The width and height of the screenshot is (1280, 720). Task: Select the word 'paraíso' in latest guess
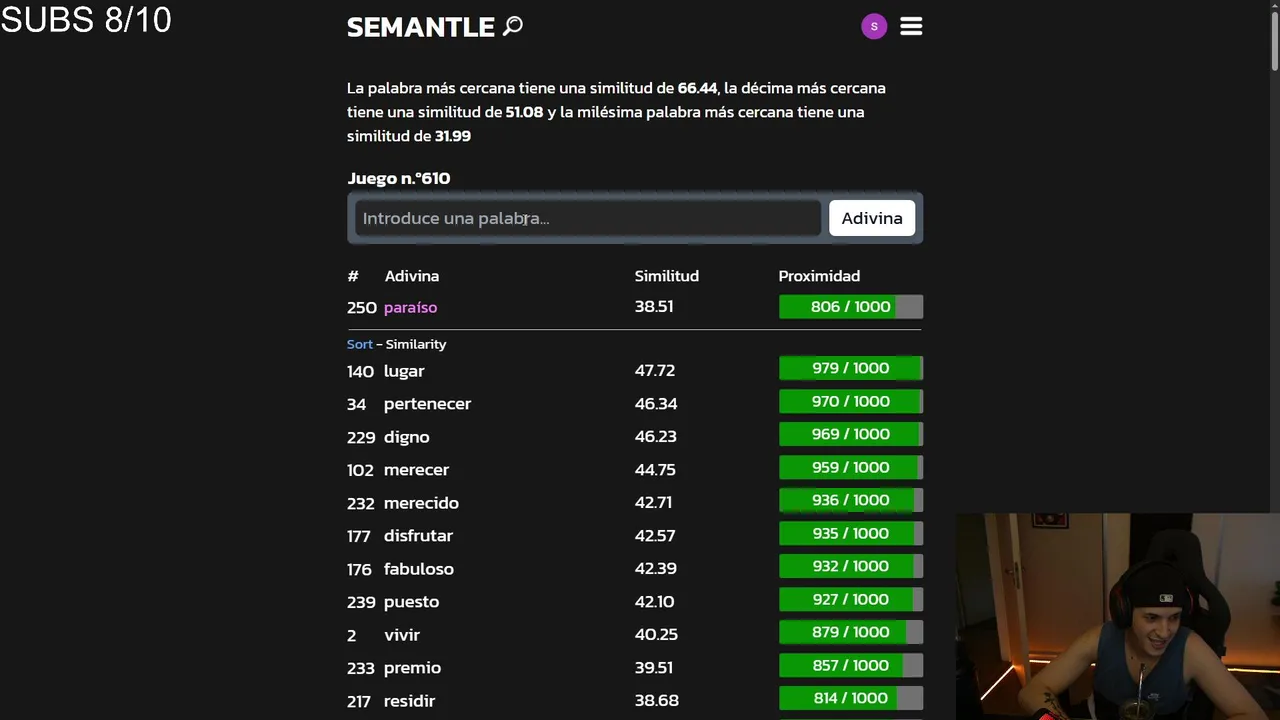(410, 307)
